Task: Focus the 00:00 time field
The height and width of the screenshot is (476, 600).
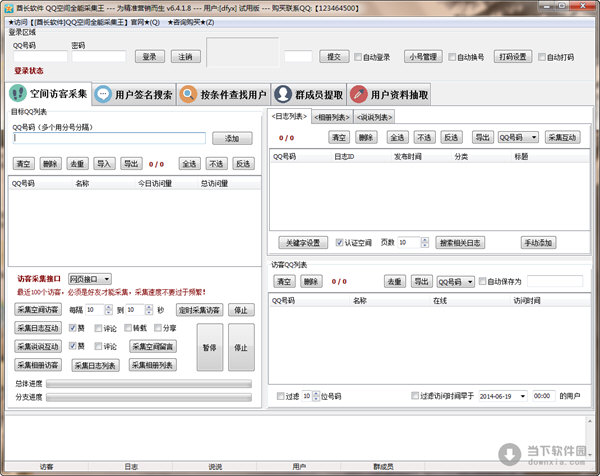Action: pos(543,396)
